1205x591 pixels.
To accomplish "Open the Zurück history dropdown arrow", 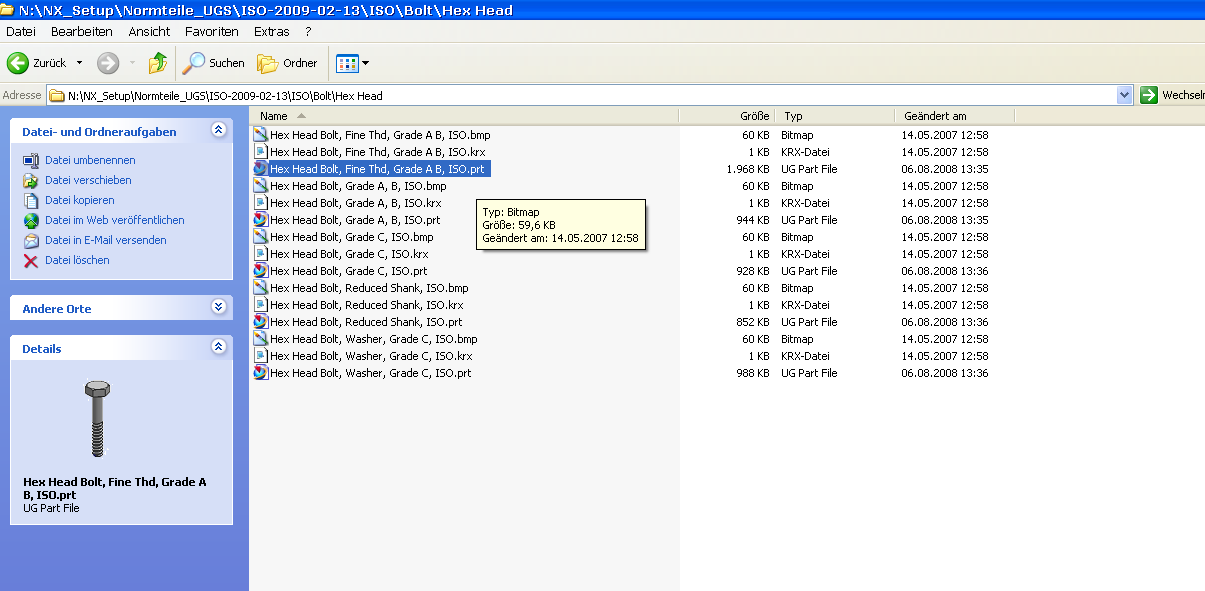I will click(x=79, y=63).
